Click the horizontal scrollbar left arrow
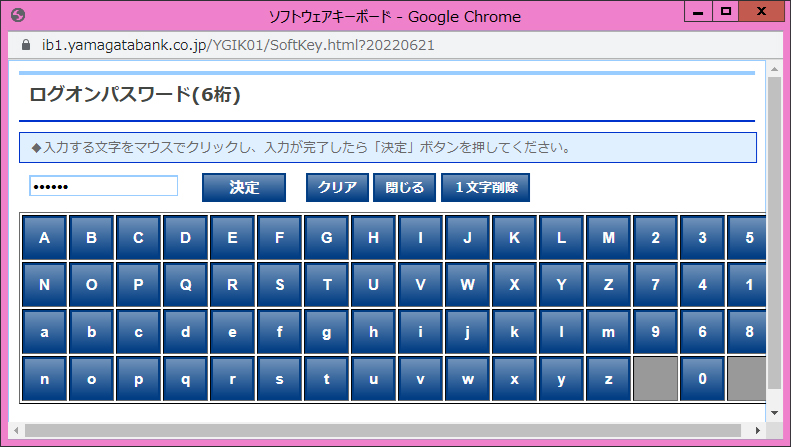Screen dimensions: 791x447 point(17,430)
